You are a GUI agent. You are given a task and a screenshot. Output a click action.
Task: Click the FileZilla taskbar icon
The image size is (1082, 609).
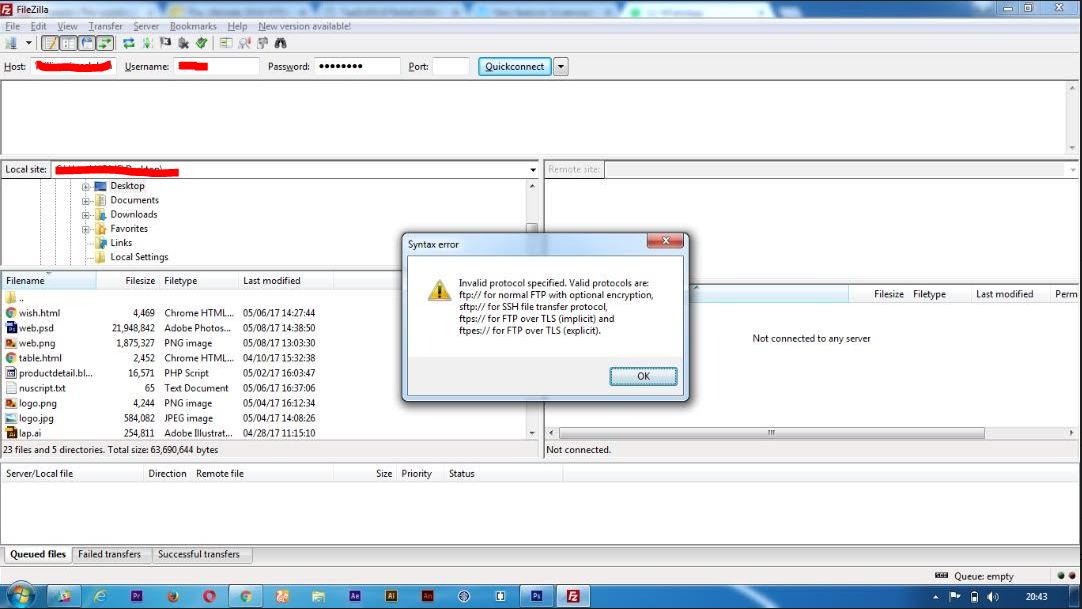[573, 596]
